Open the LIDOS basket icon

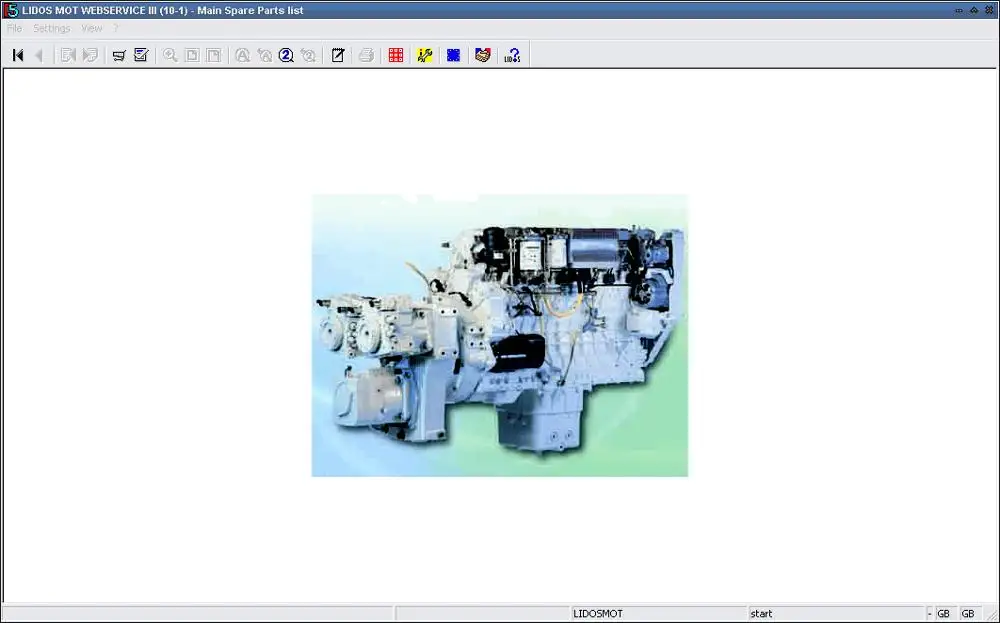point(483,55)
